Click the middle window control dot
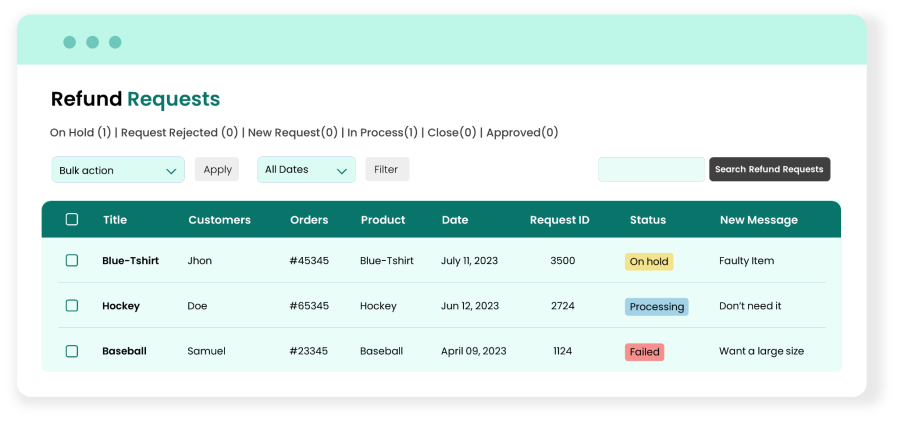 coord(92,42)
